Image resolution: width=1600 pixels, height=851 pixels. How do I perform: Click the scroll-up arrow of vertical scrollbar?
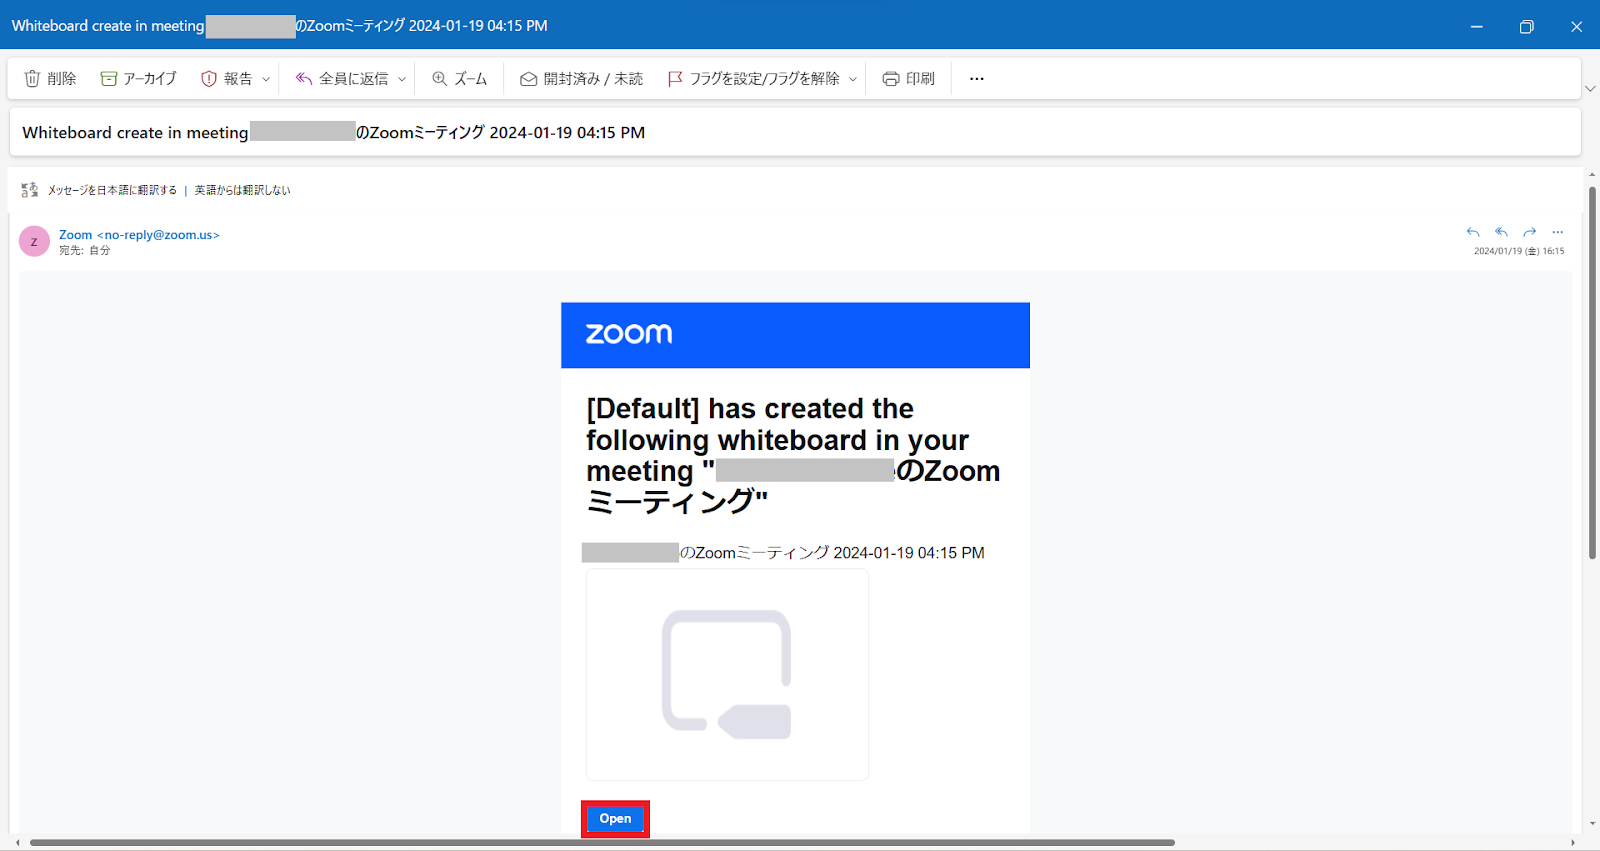1592,175
